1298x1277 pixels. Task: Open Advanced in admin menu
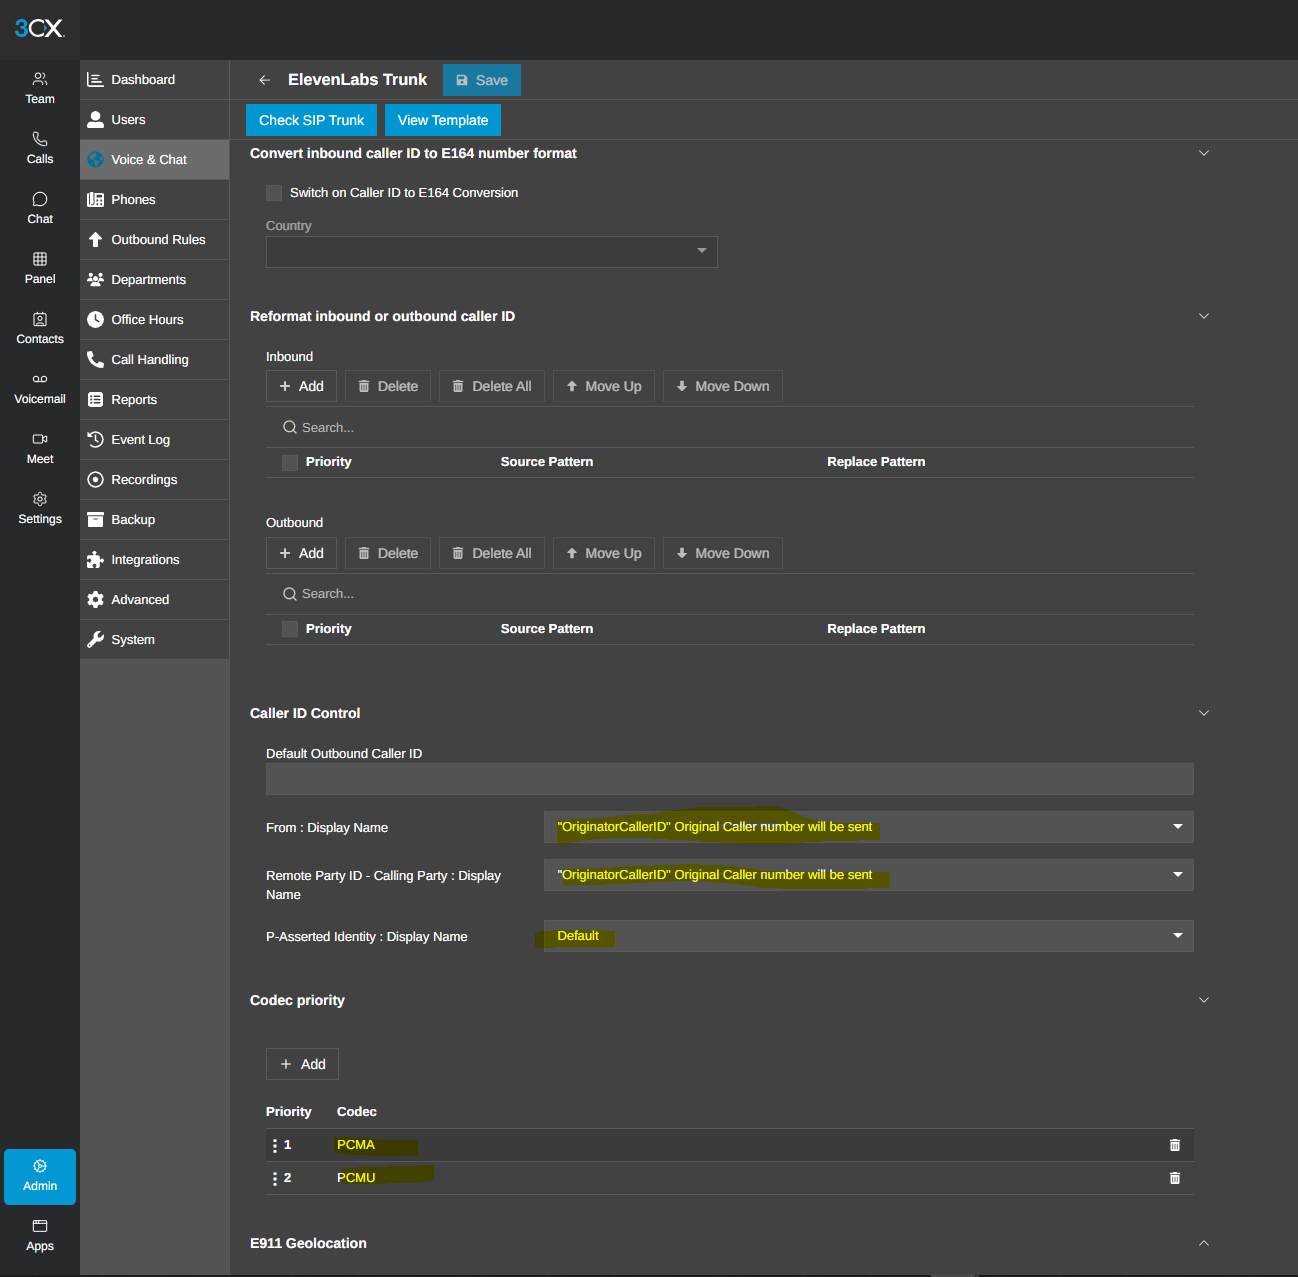point(155,600)
